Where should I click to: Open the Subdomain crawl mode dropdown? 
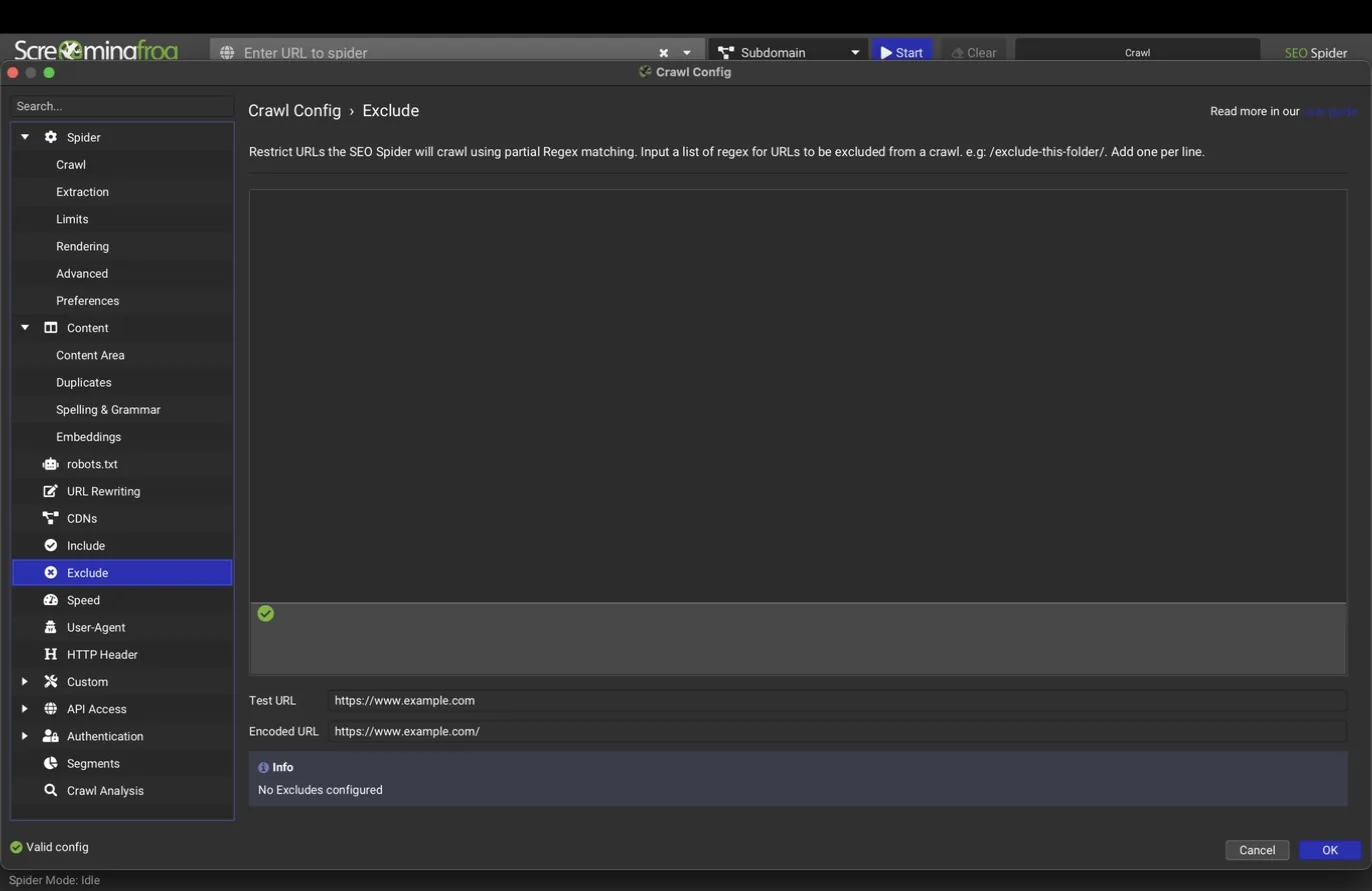click(788, 53)
